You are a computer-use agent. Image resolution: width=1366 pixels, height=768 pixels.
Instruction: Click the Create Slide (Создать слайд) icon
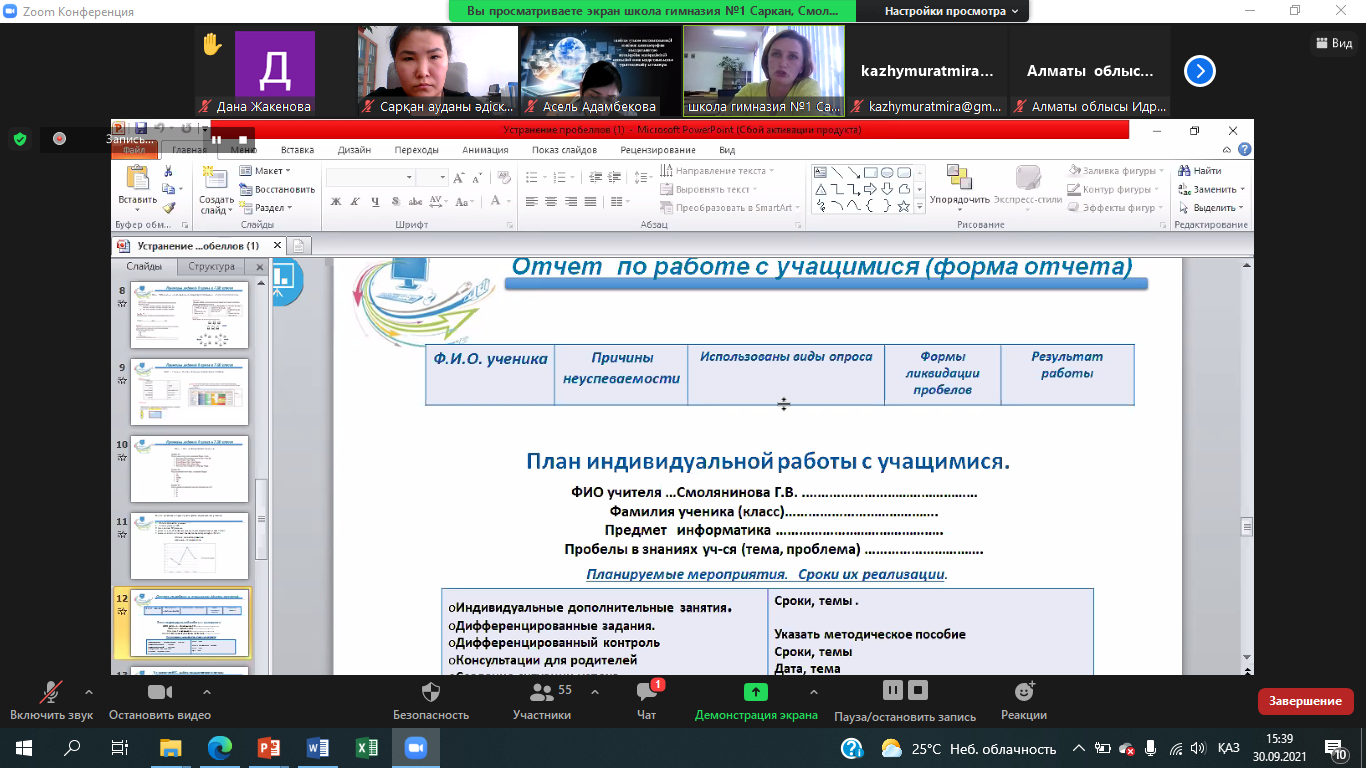click(215, 178)
